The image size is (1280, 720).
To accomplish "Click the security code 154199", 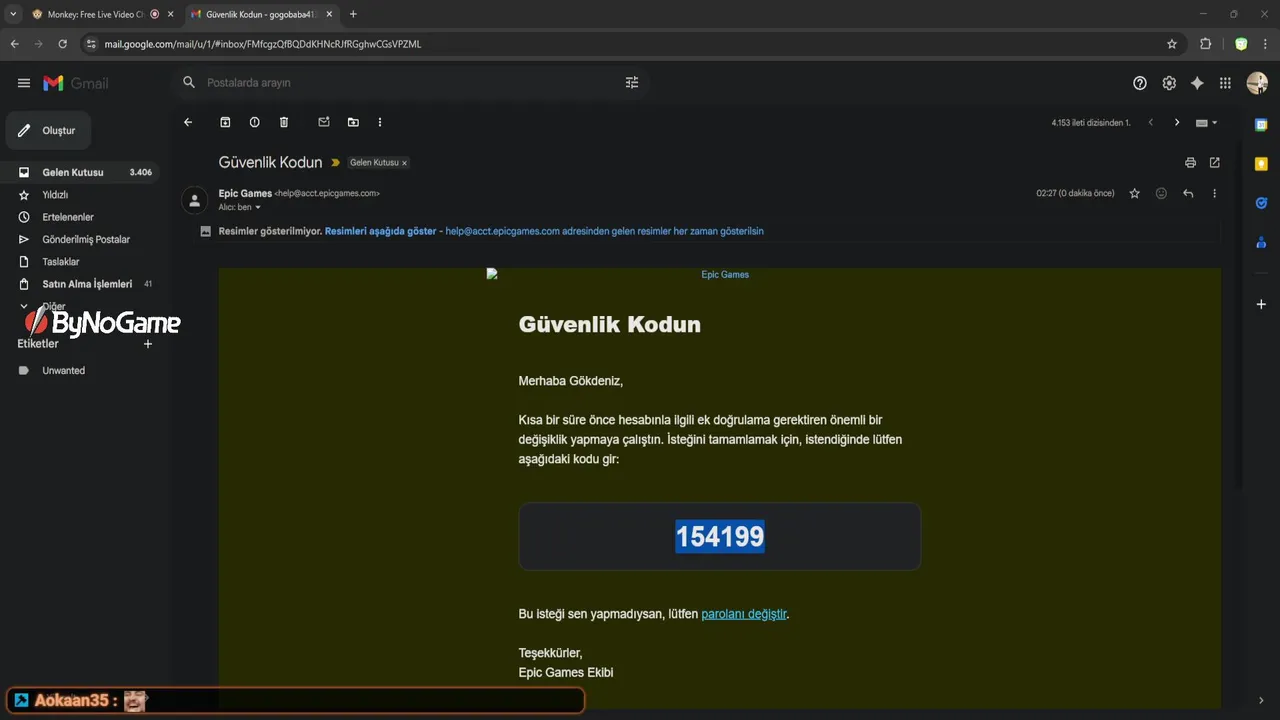I will [720, 537].
